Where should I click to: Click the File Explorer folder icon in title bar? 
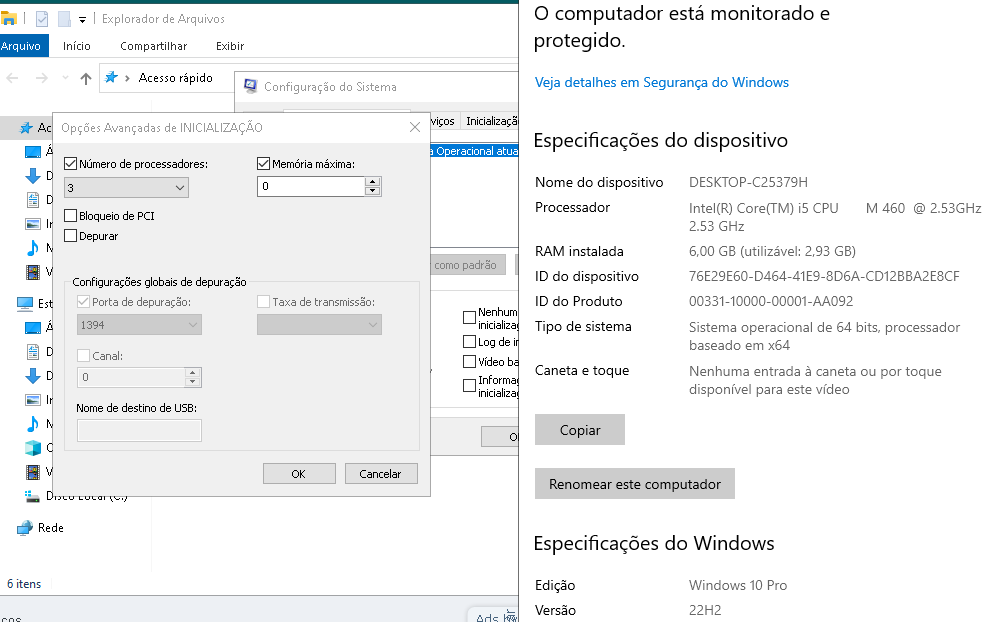(x=8, y=19)
